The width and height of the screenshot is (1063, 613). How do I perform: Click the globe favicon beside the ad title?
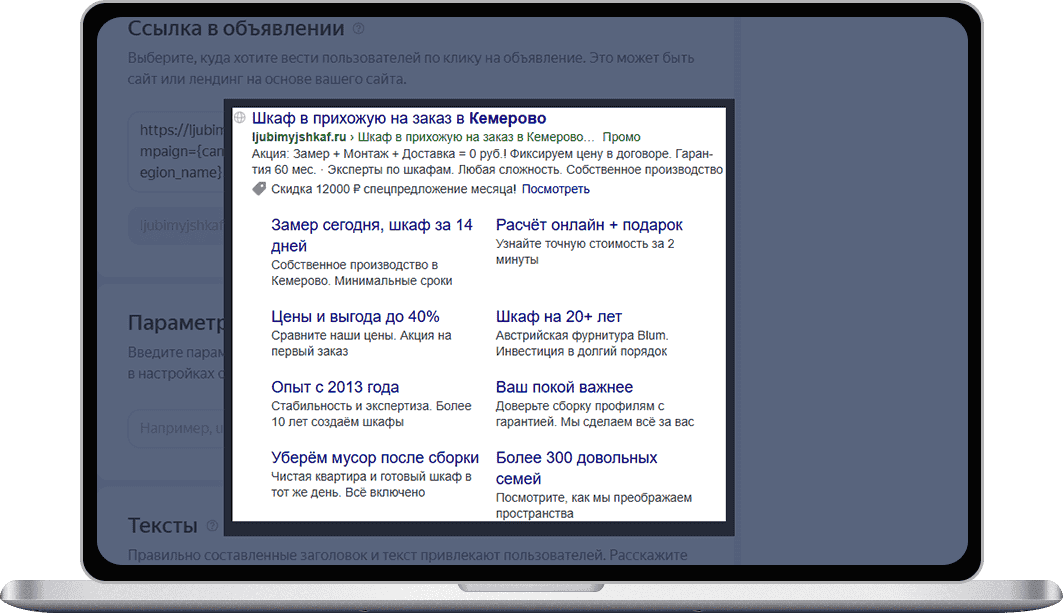[240, 118]
